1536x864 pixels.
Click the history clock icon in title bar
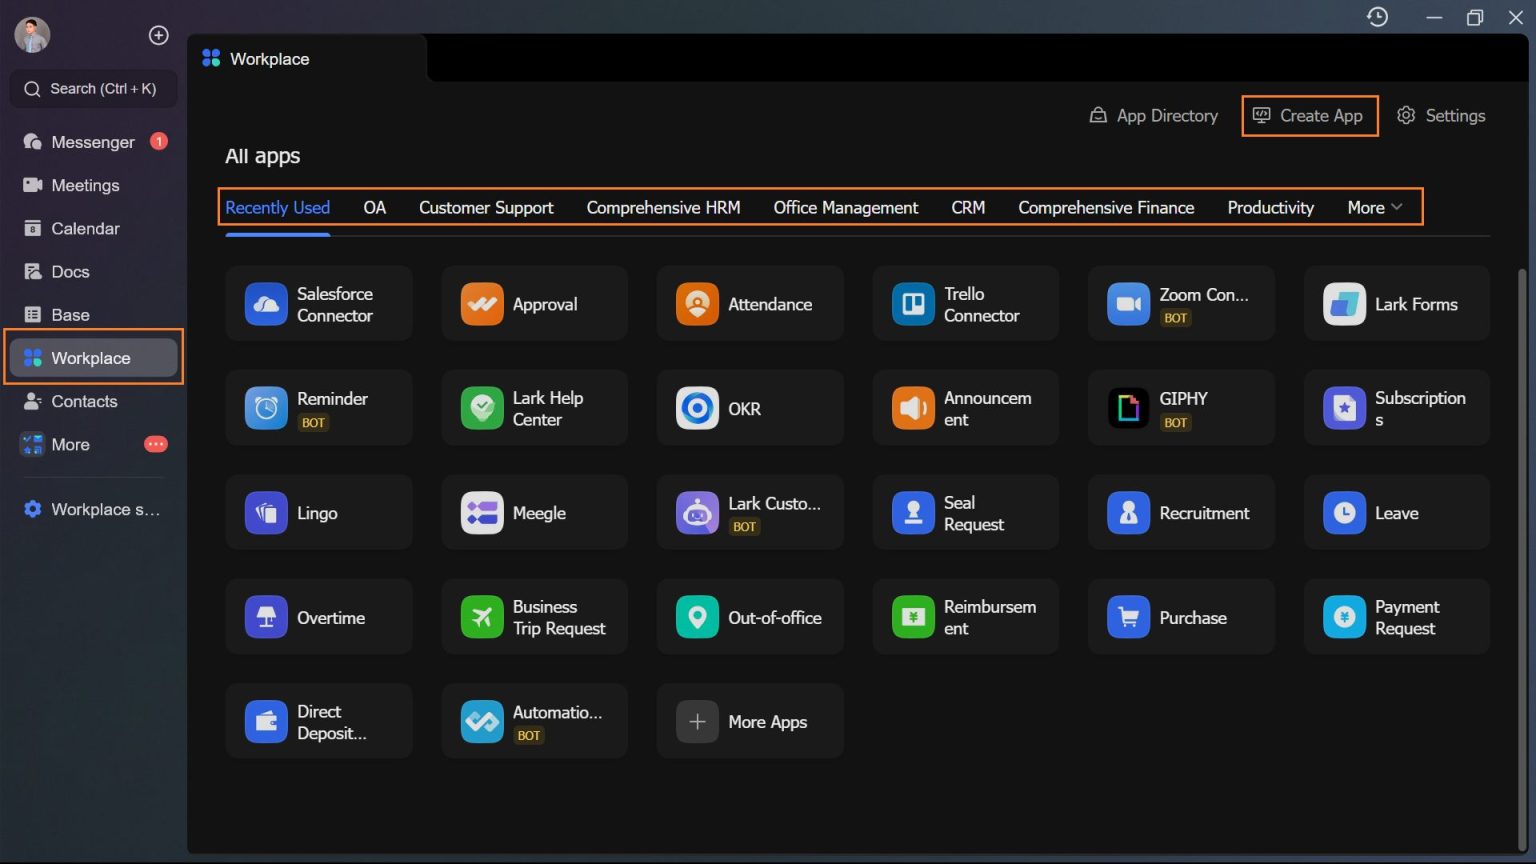(x=1377, y=17)
